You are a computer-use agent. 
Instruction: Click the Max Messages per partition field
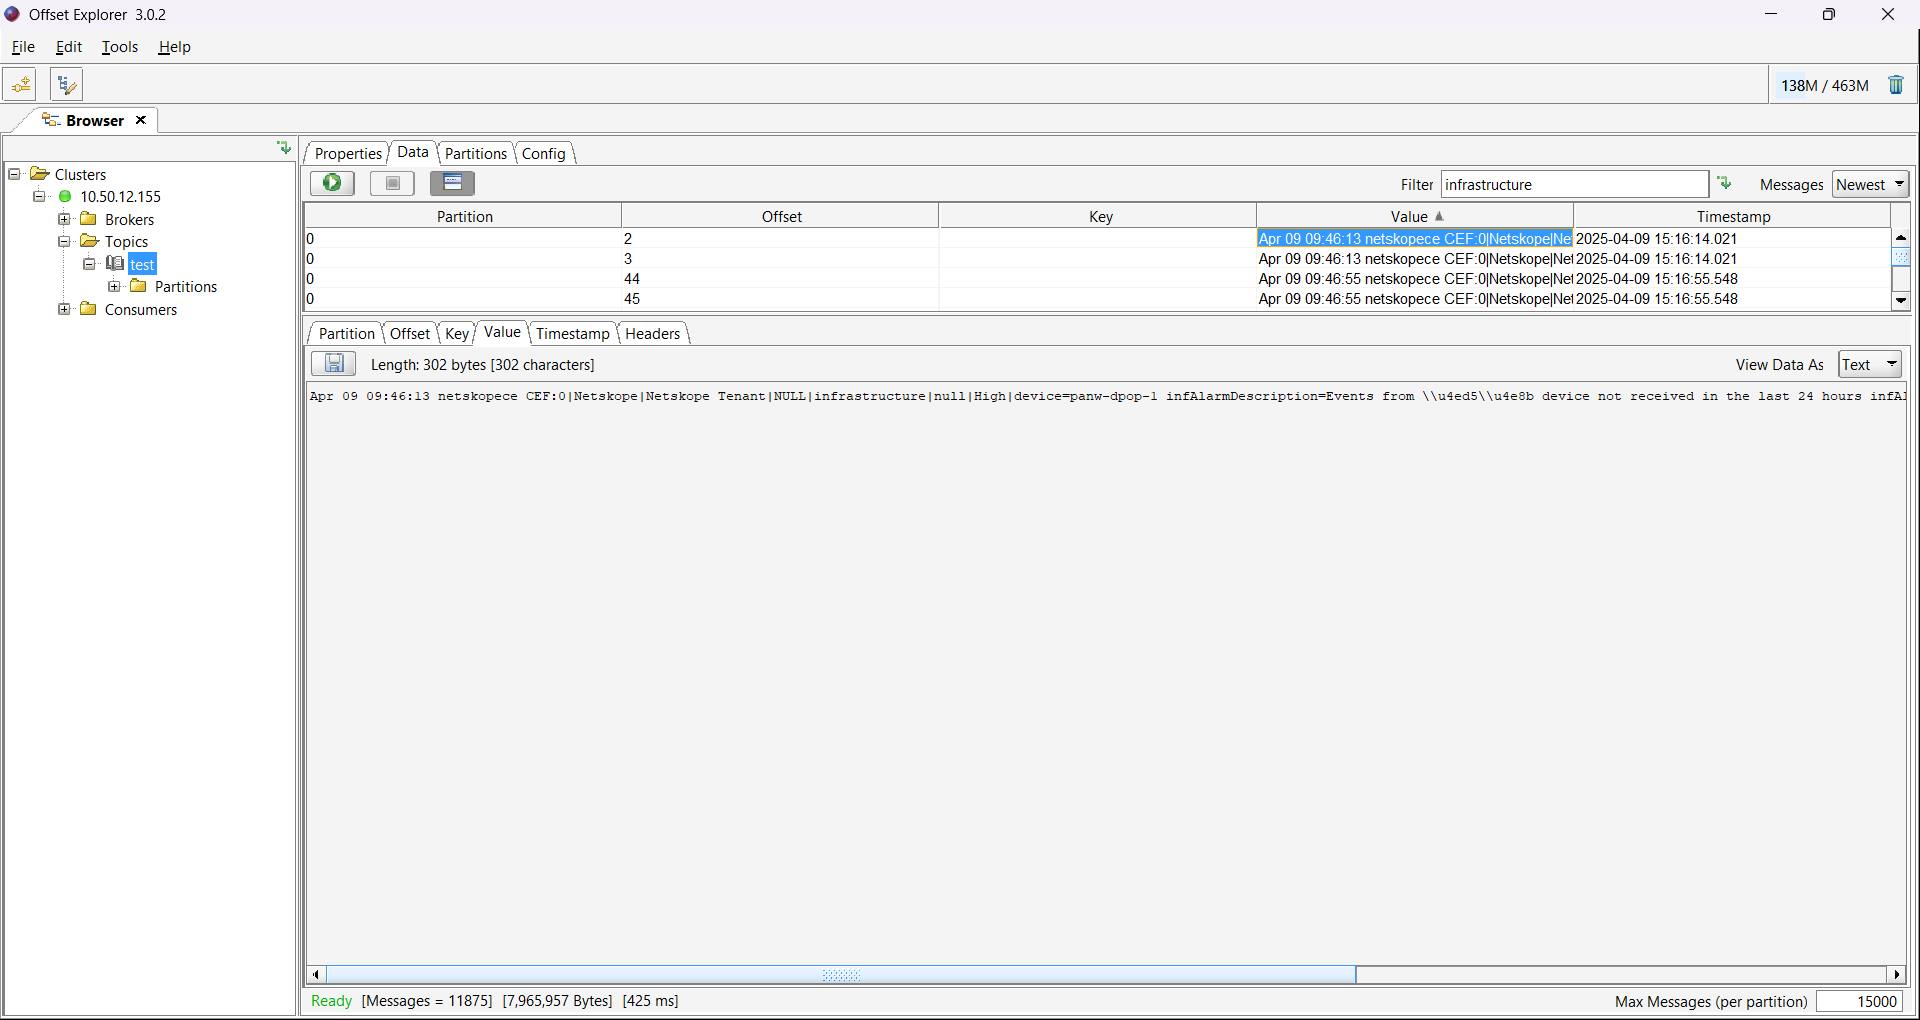pyautogui.click(x=1859, y=1001)
